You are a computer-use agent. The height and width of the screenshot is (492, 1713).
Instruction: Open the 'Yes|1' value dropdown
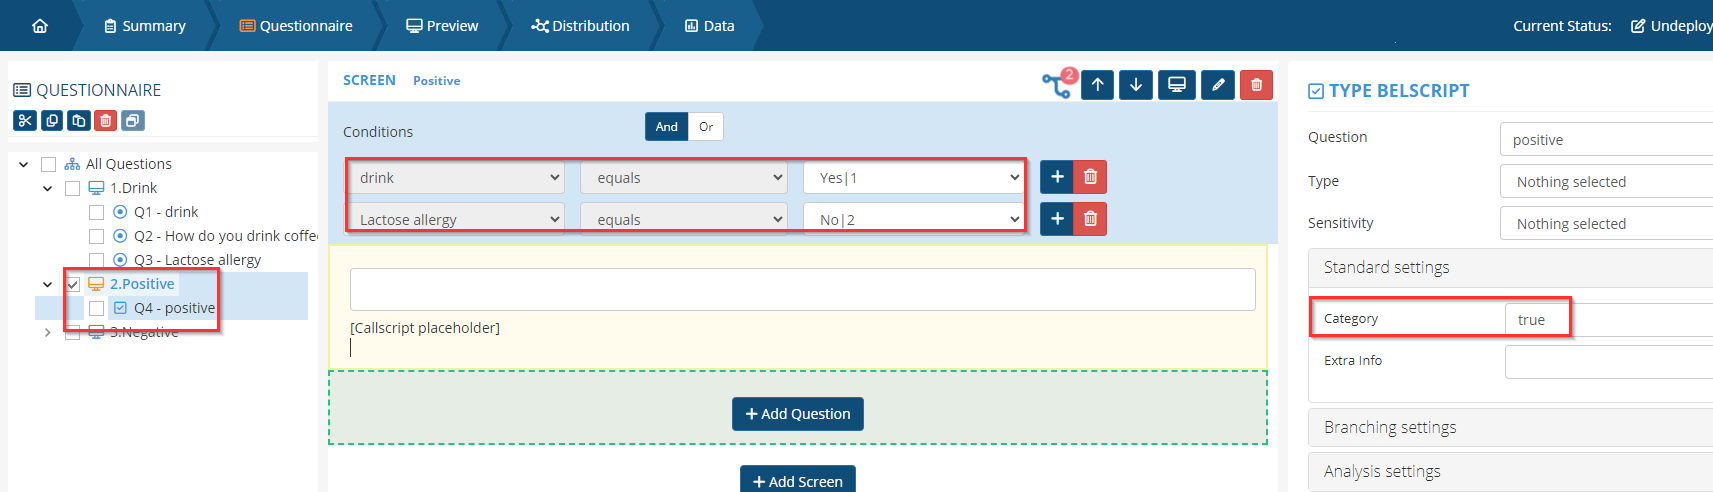coord(914,178)
